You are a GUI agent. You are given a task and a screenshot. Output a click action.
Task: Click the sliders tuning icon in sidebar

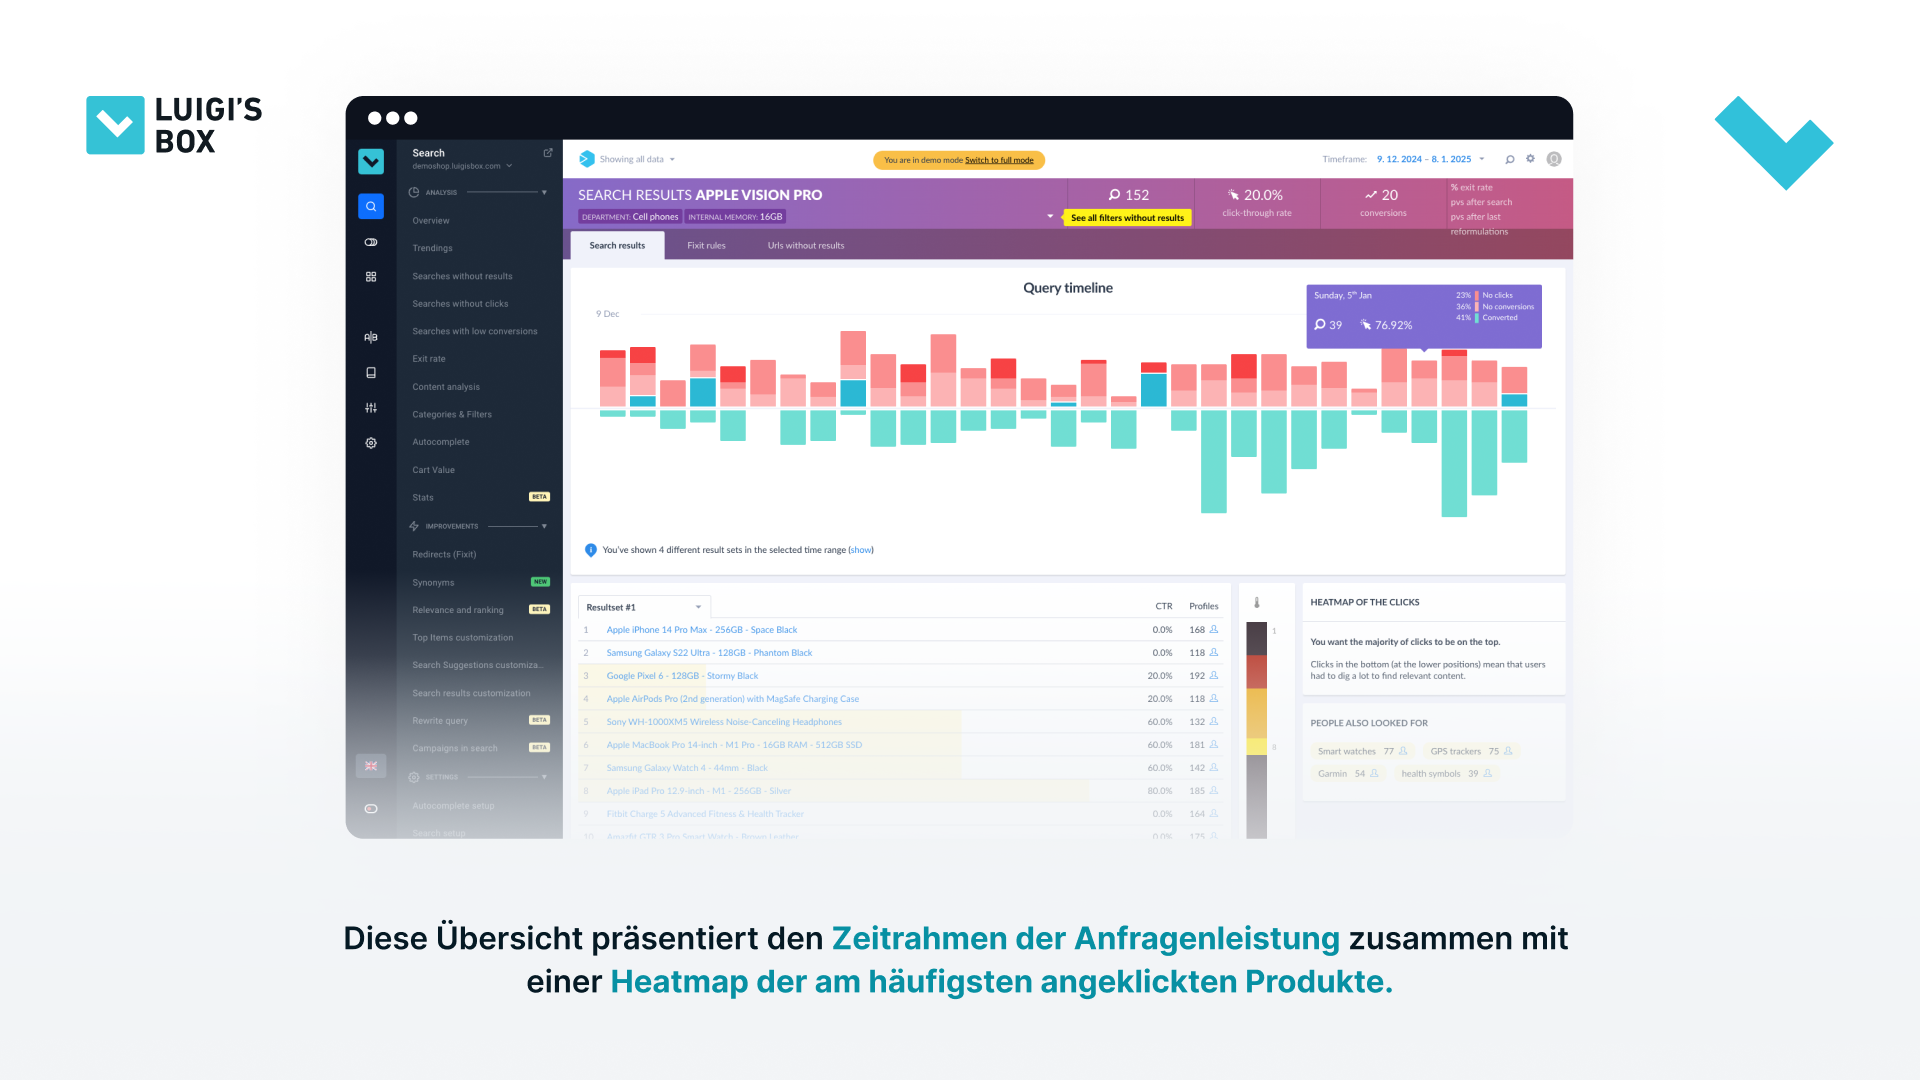tap(371, 408)
